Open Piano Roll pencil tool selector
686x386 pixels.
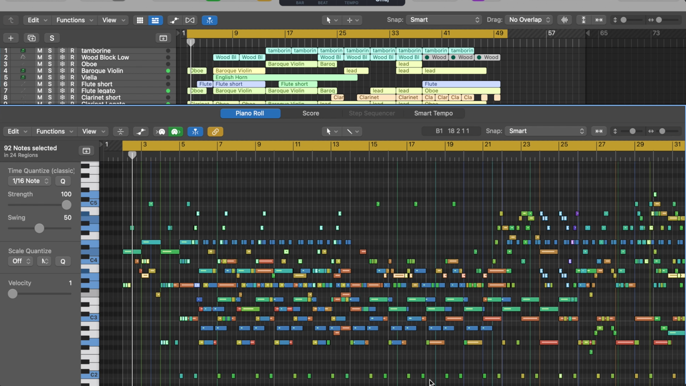tap(352, 131)
